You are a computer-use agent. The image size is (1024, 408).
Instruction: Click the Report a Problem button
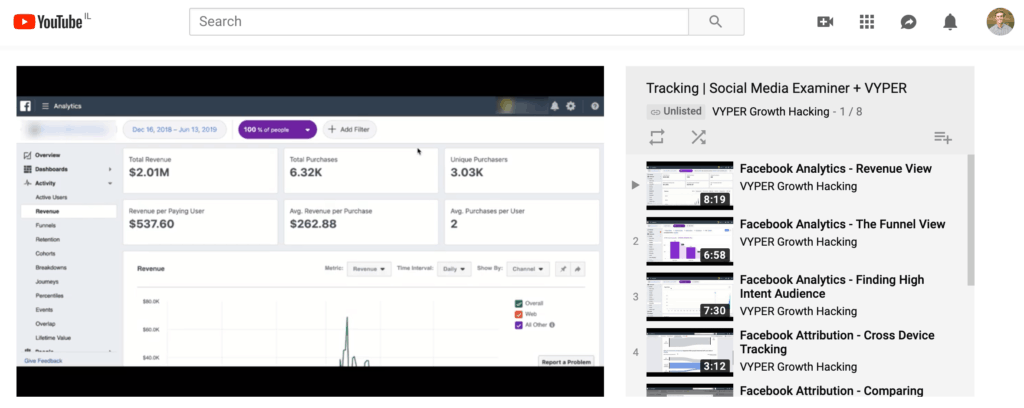566,362
